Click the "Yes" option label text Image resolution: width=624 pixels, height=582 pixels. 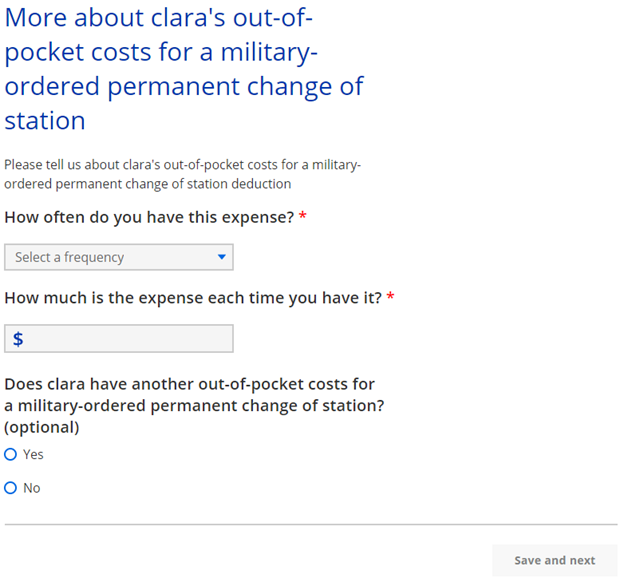33,454
